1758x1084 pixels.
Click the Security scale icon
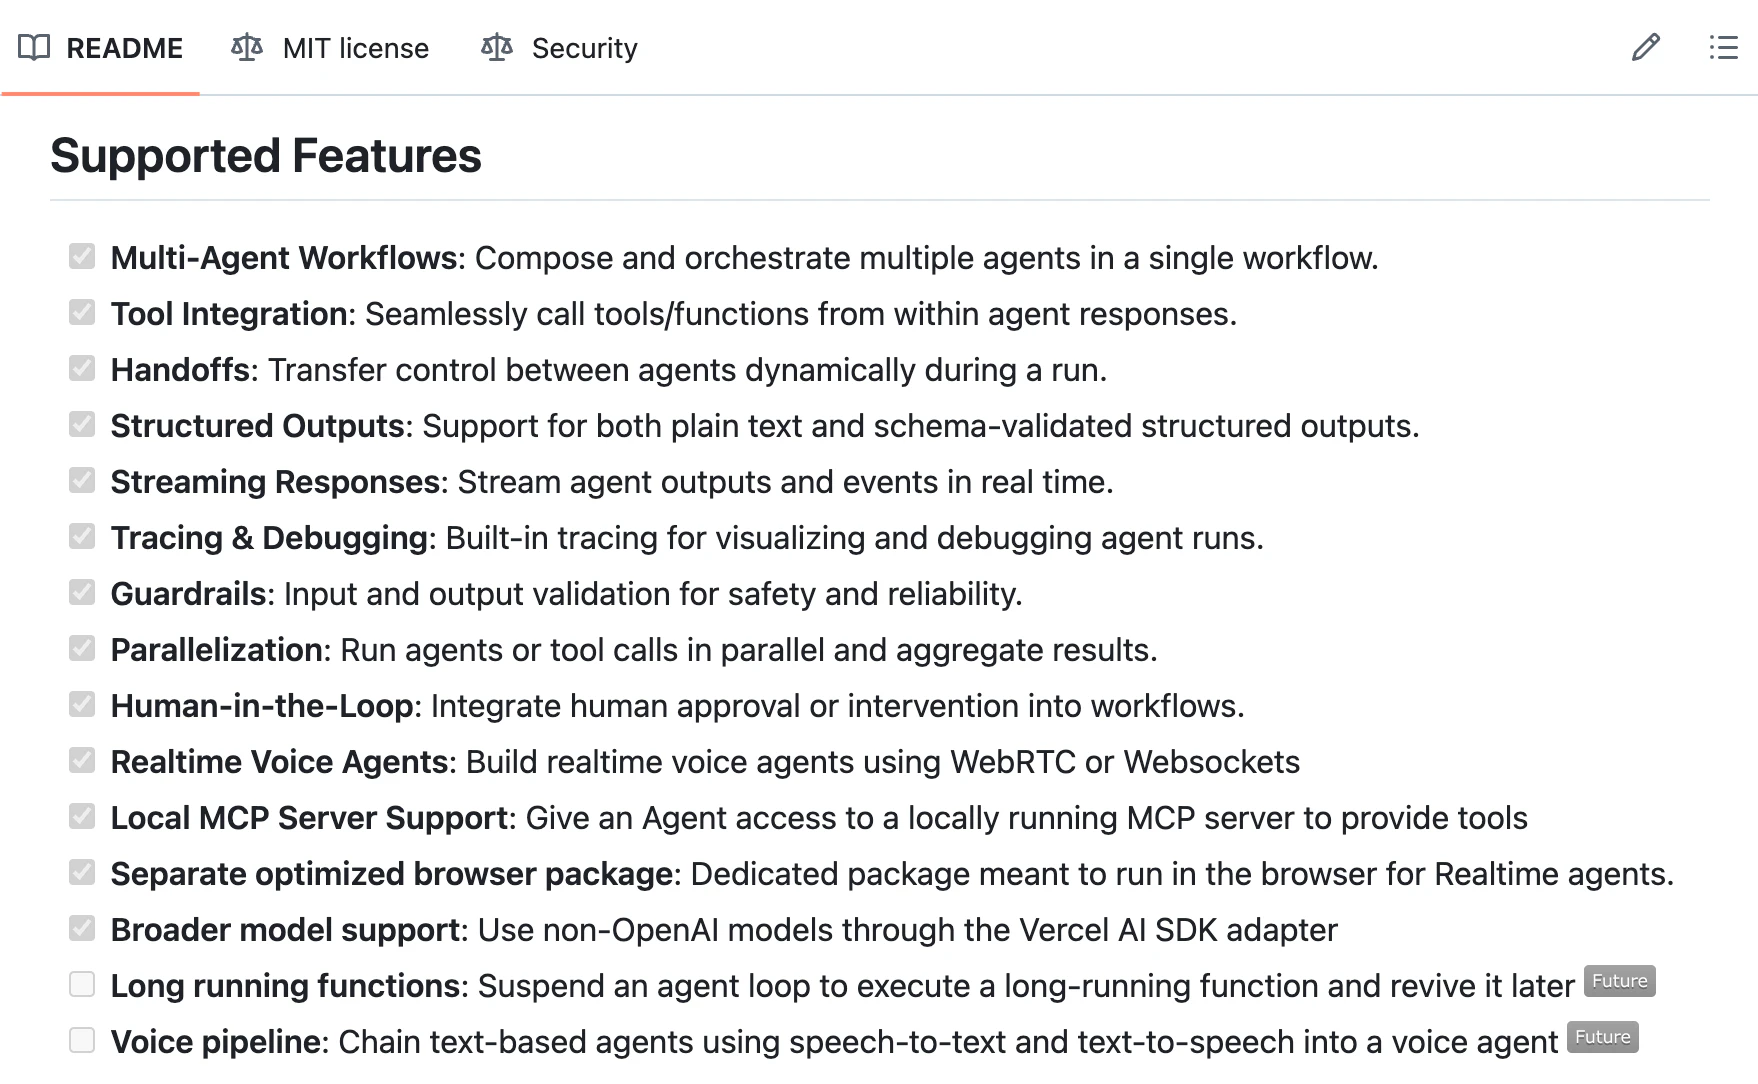click(497, 47)
